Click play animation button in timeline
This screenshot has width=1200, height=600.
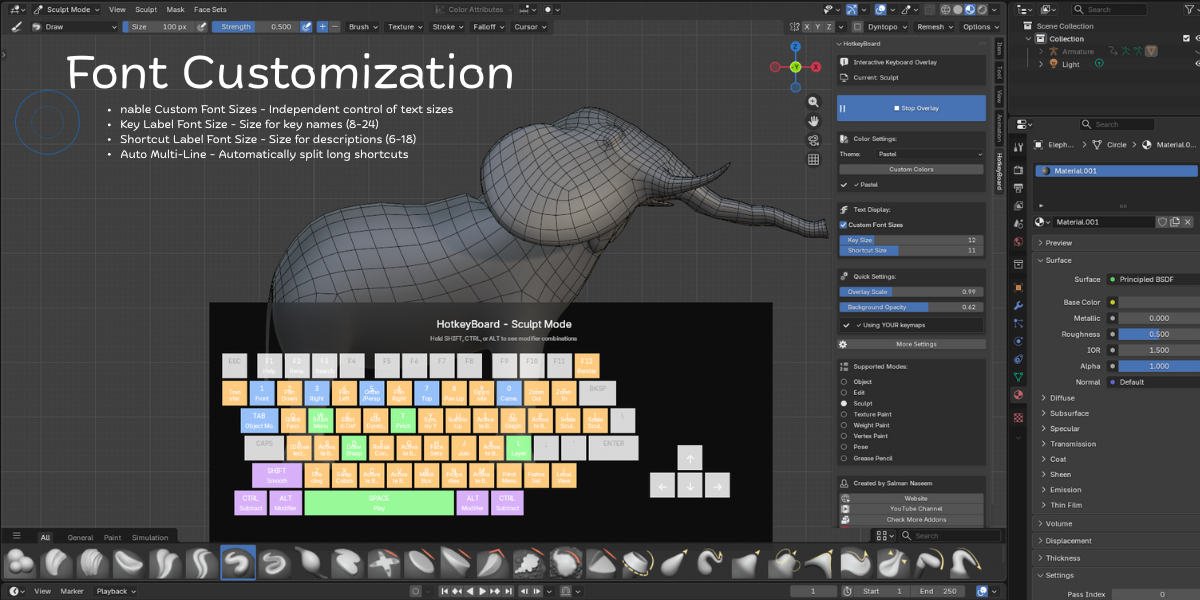(x=483, y=591)
